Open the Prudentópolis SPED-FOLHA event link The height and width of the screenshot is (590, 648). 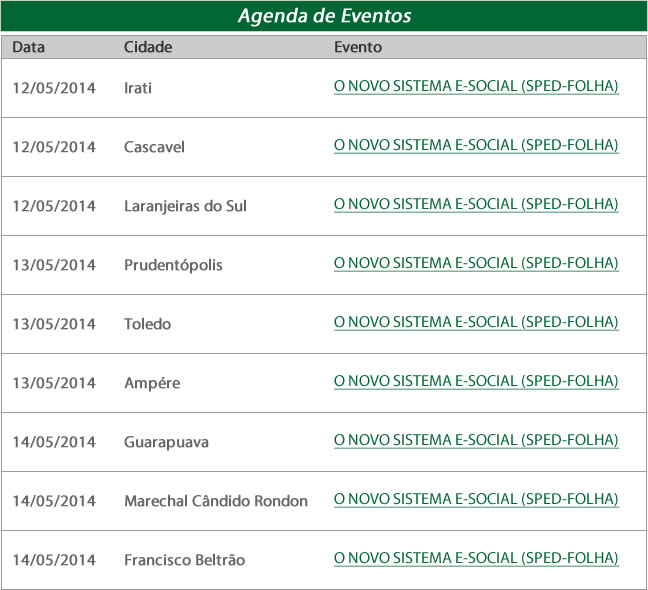(476, 264)
